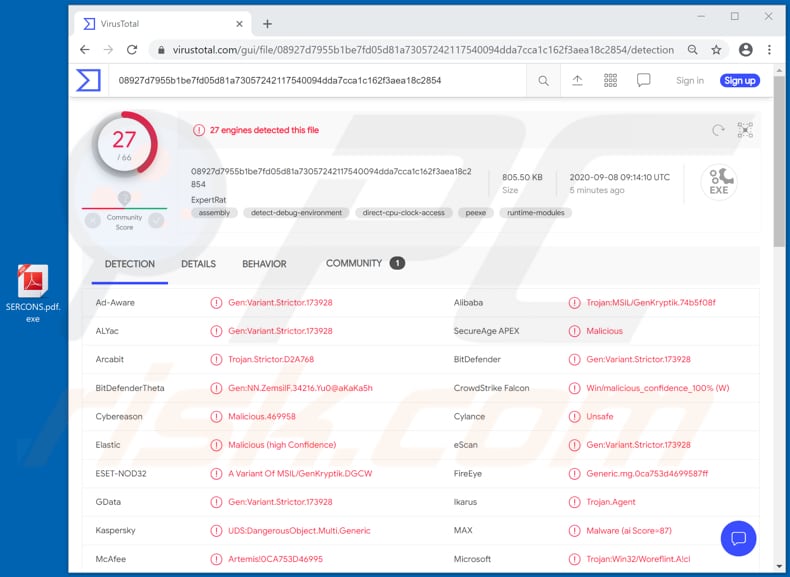Screen dimensions: 790x577
Task: Click the alert icon beside 27 engines detected
Action: pos(199,131)
